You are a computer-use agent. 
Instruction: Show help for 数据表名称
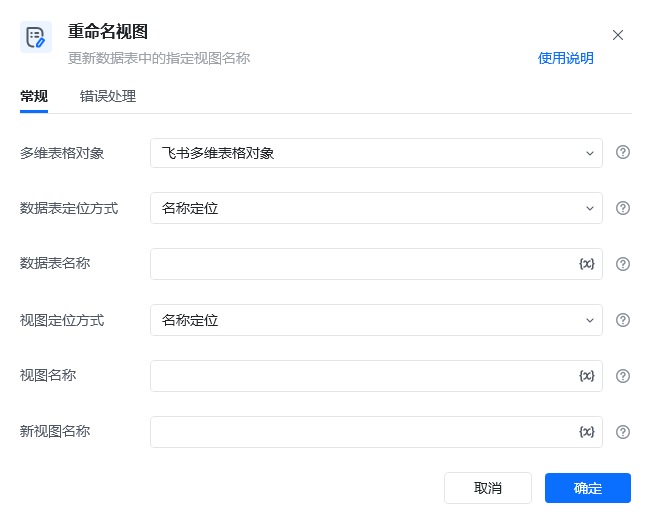pos(622,264)
